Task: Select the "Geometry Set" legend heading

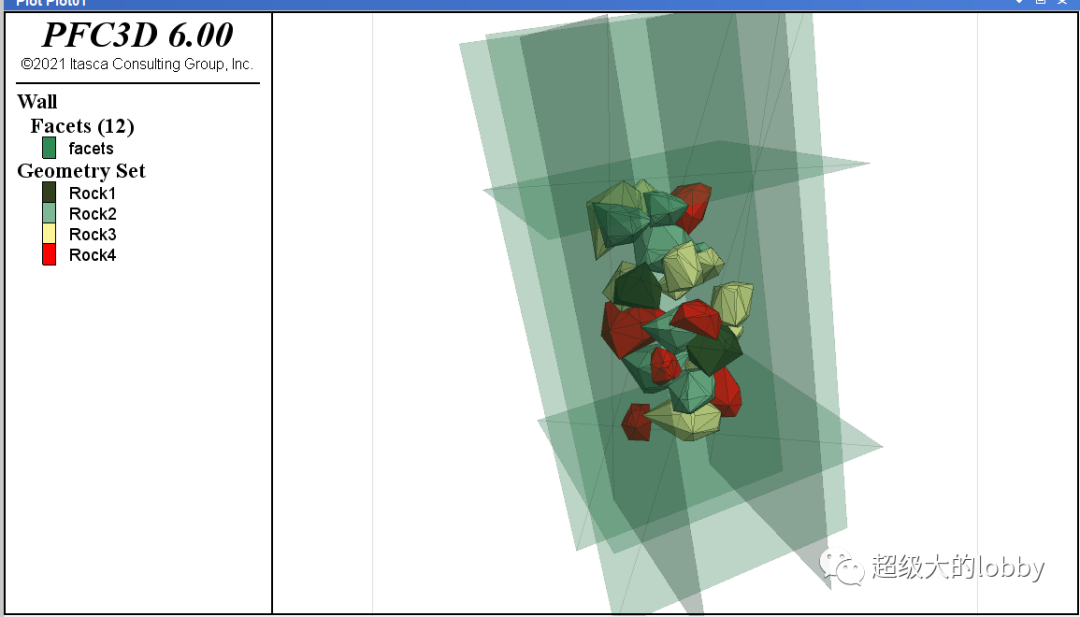Action: tap(81, 171)
